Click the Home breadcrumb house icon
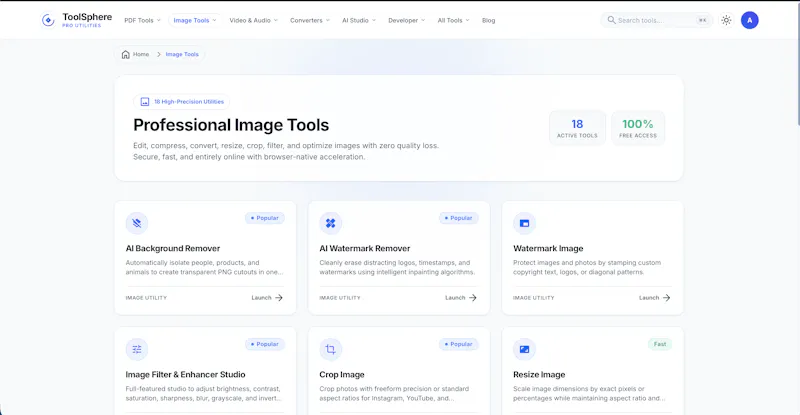Screen dimensions: 800x415 click(126, 54)
